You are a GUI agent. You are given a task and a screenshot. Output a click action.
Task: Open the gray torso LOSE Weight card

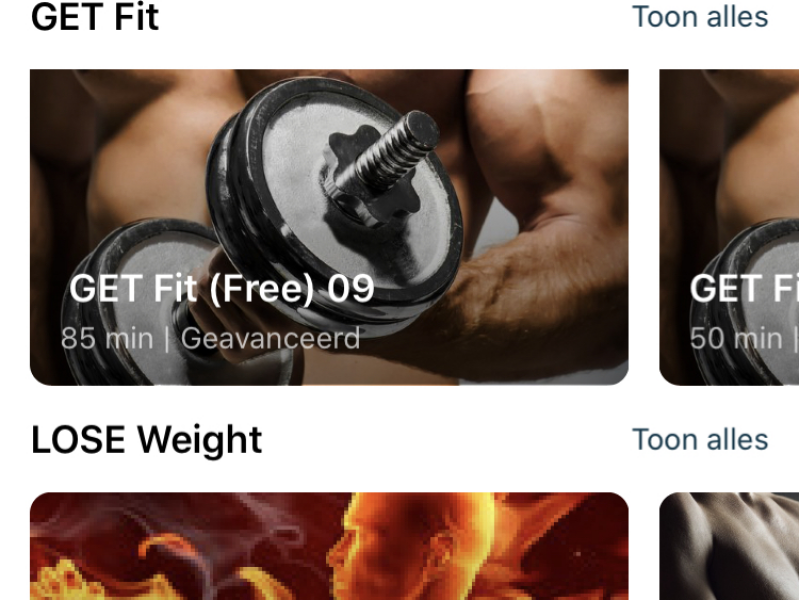[729, 546]
